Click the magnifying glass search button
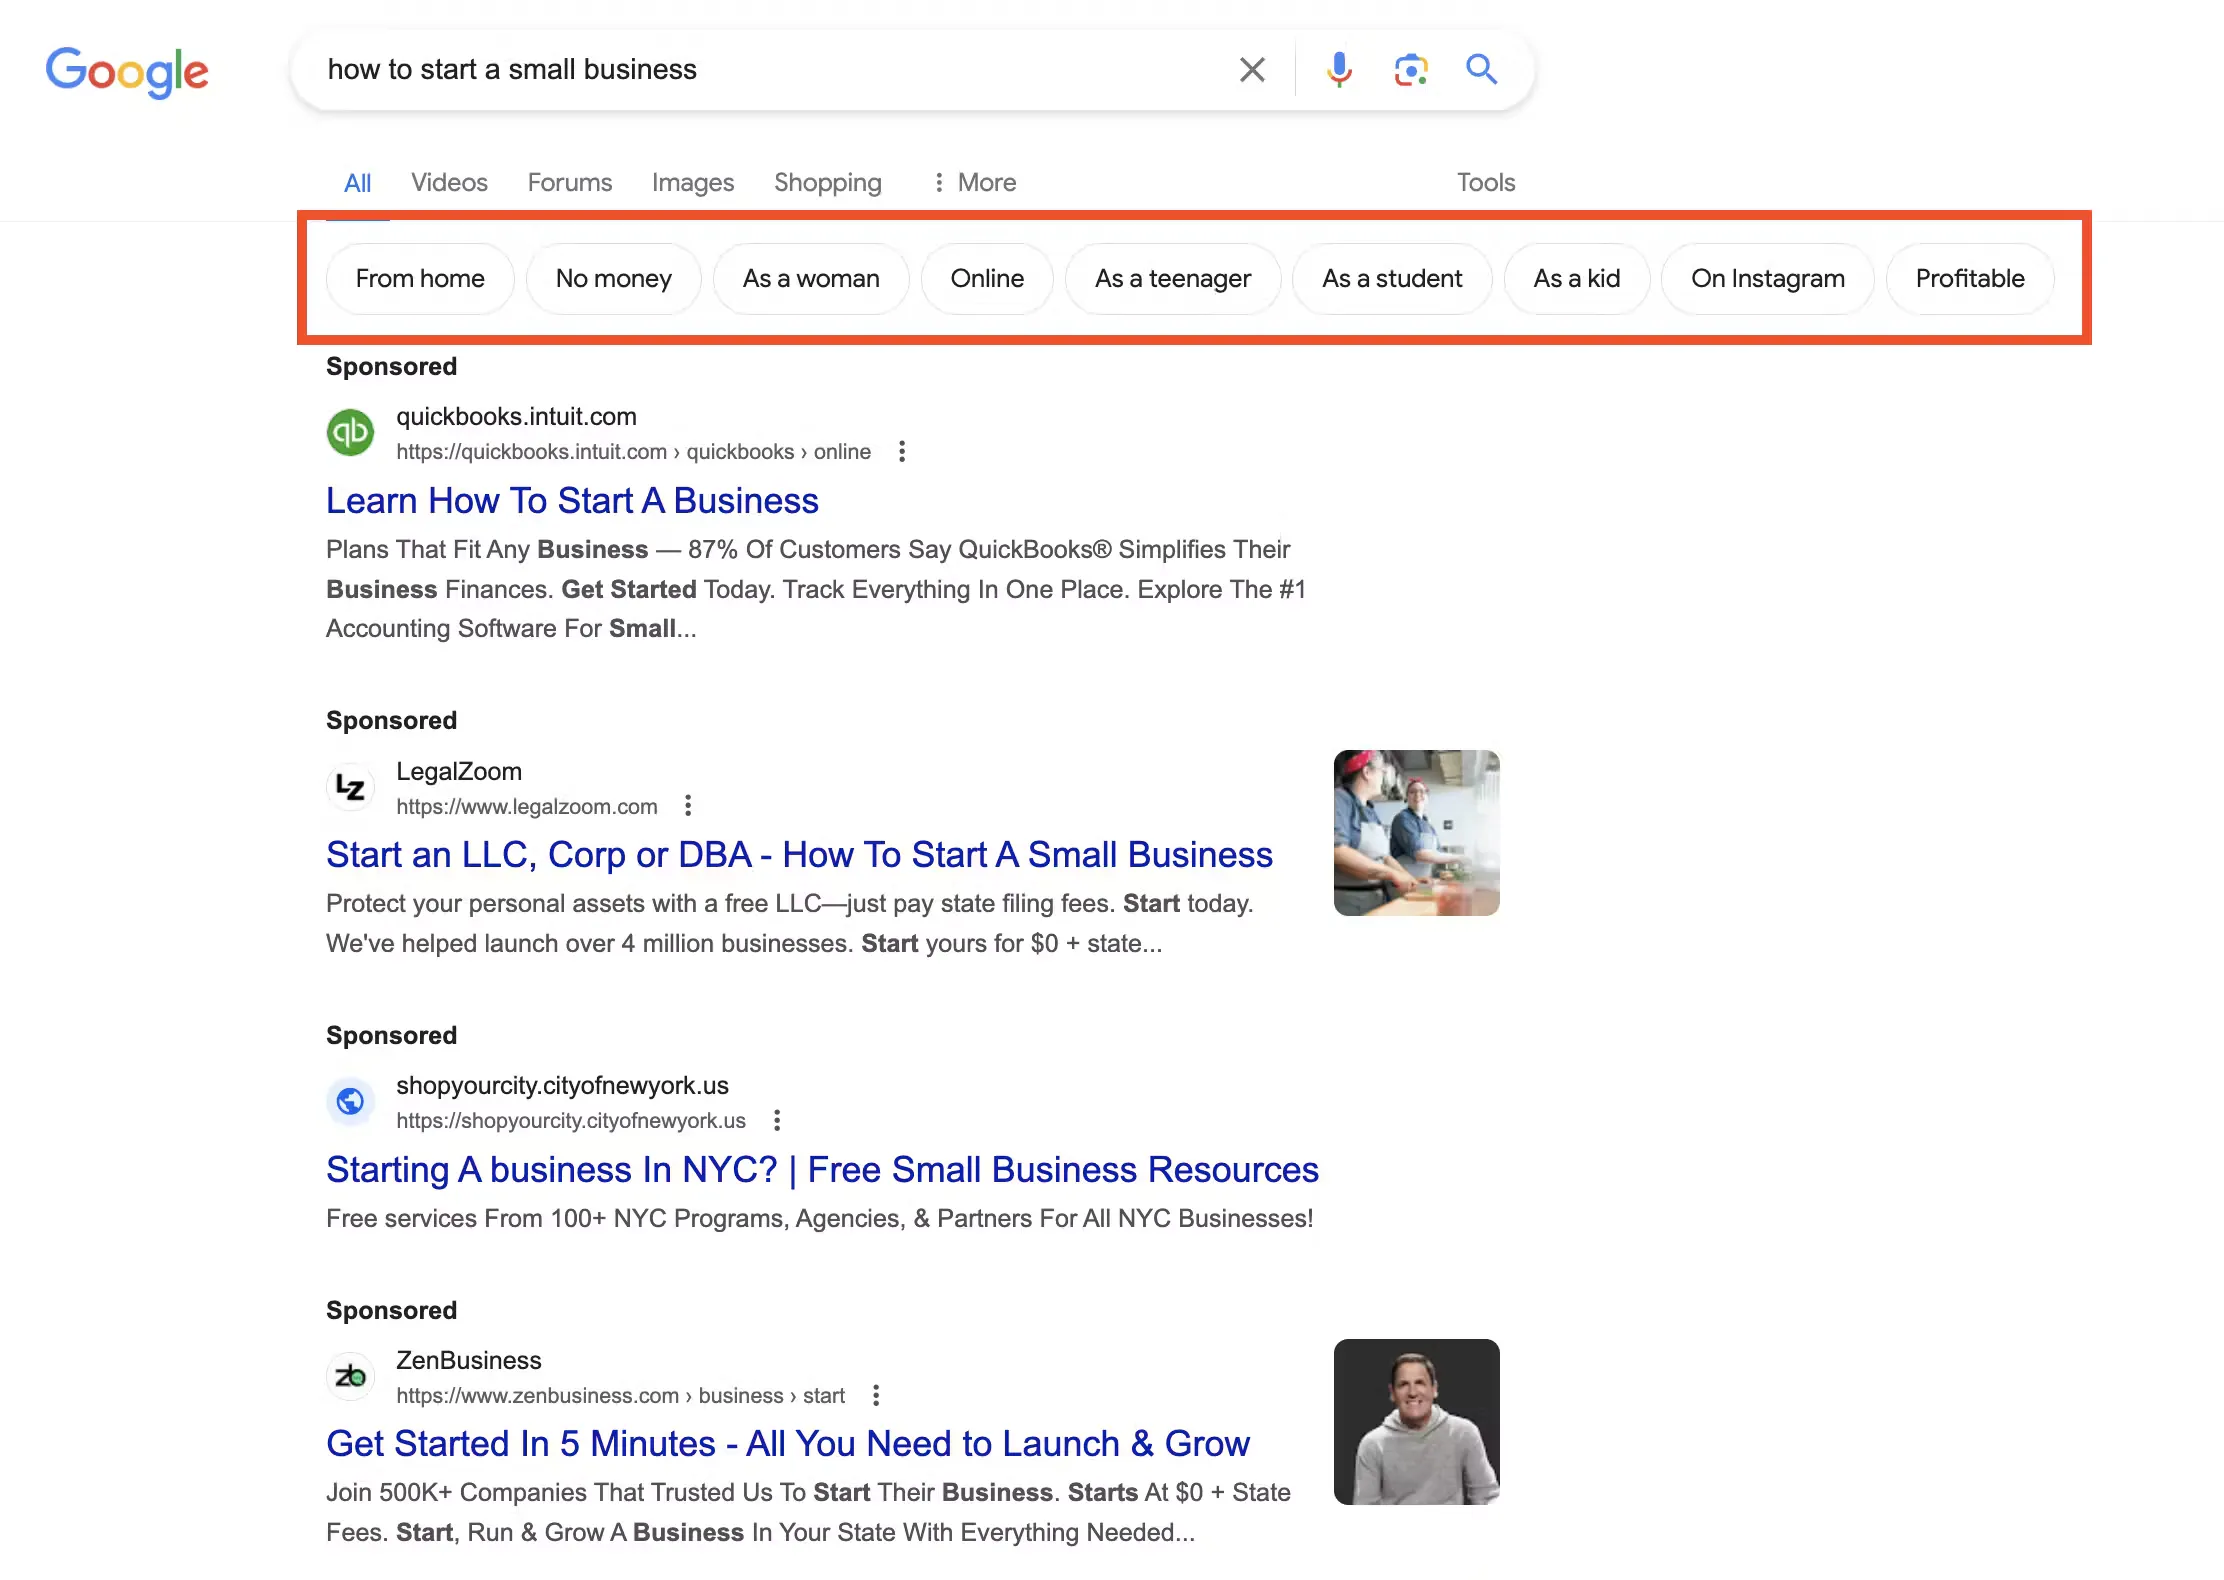 click(x=1481, y=70)
